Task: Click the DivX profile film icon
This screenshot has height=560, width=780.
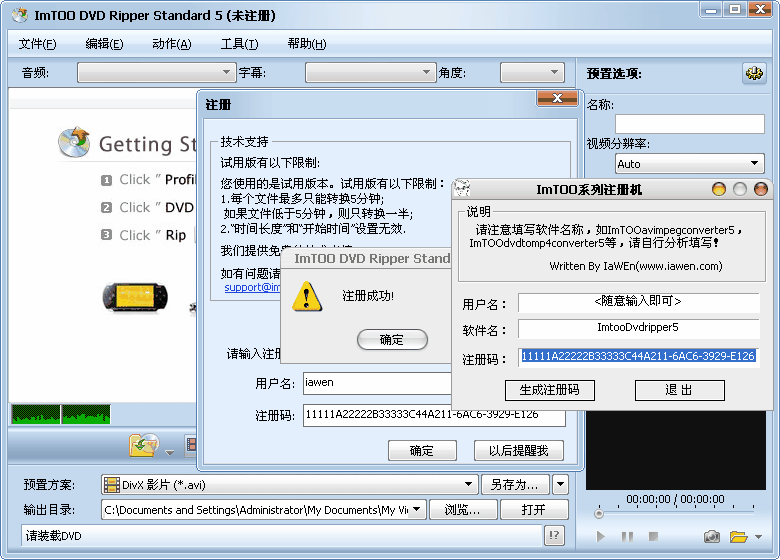Action: tap(112, 485)
